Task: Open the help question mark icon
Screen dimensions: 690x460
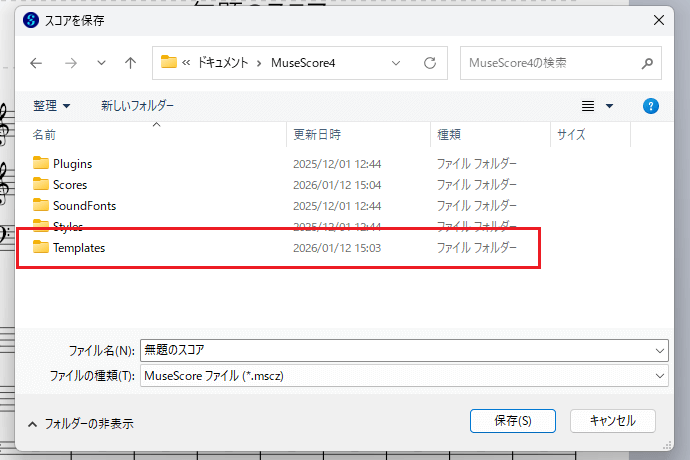Action: (x=651, y=105)
